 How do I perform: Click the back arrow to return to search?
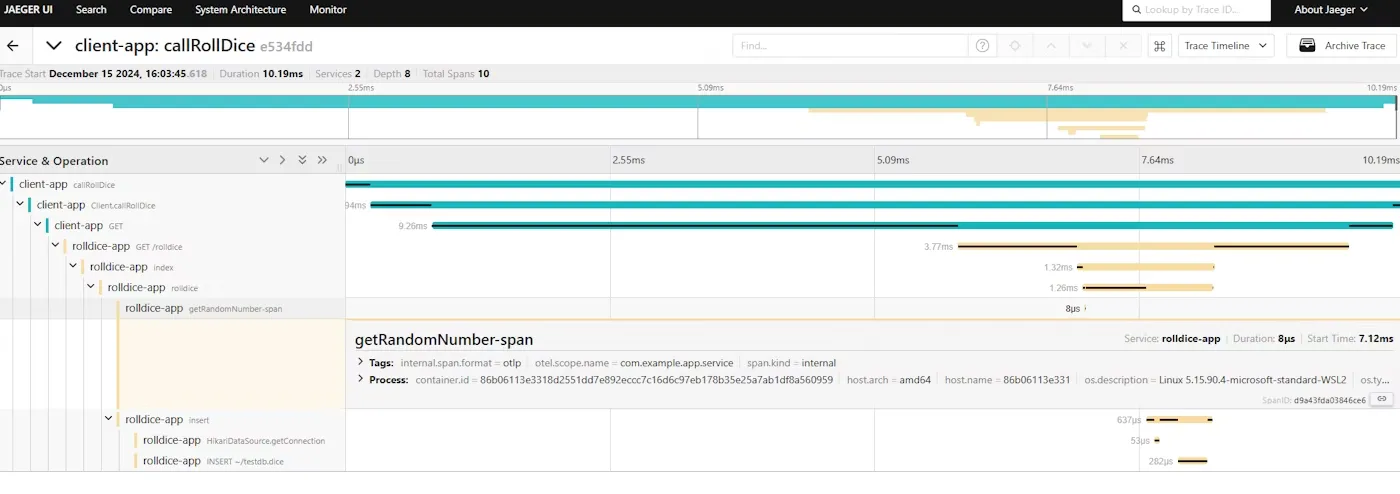13,46
